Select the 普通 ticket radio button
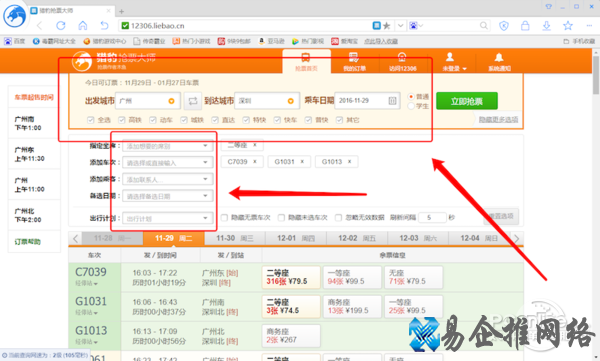Viewport: 600px width, 361px height. click(411, 96)
